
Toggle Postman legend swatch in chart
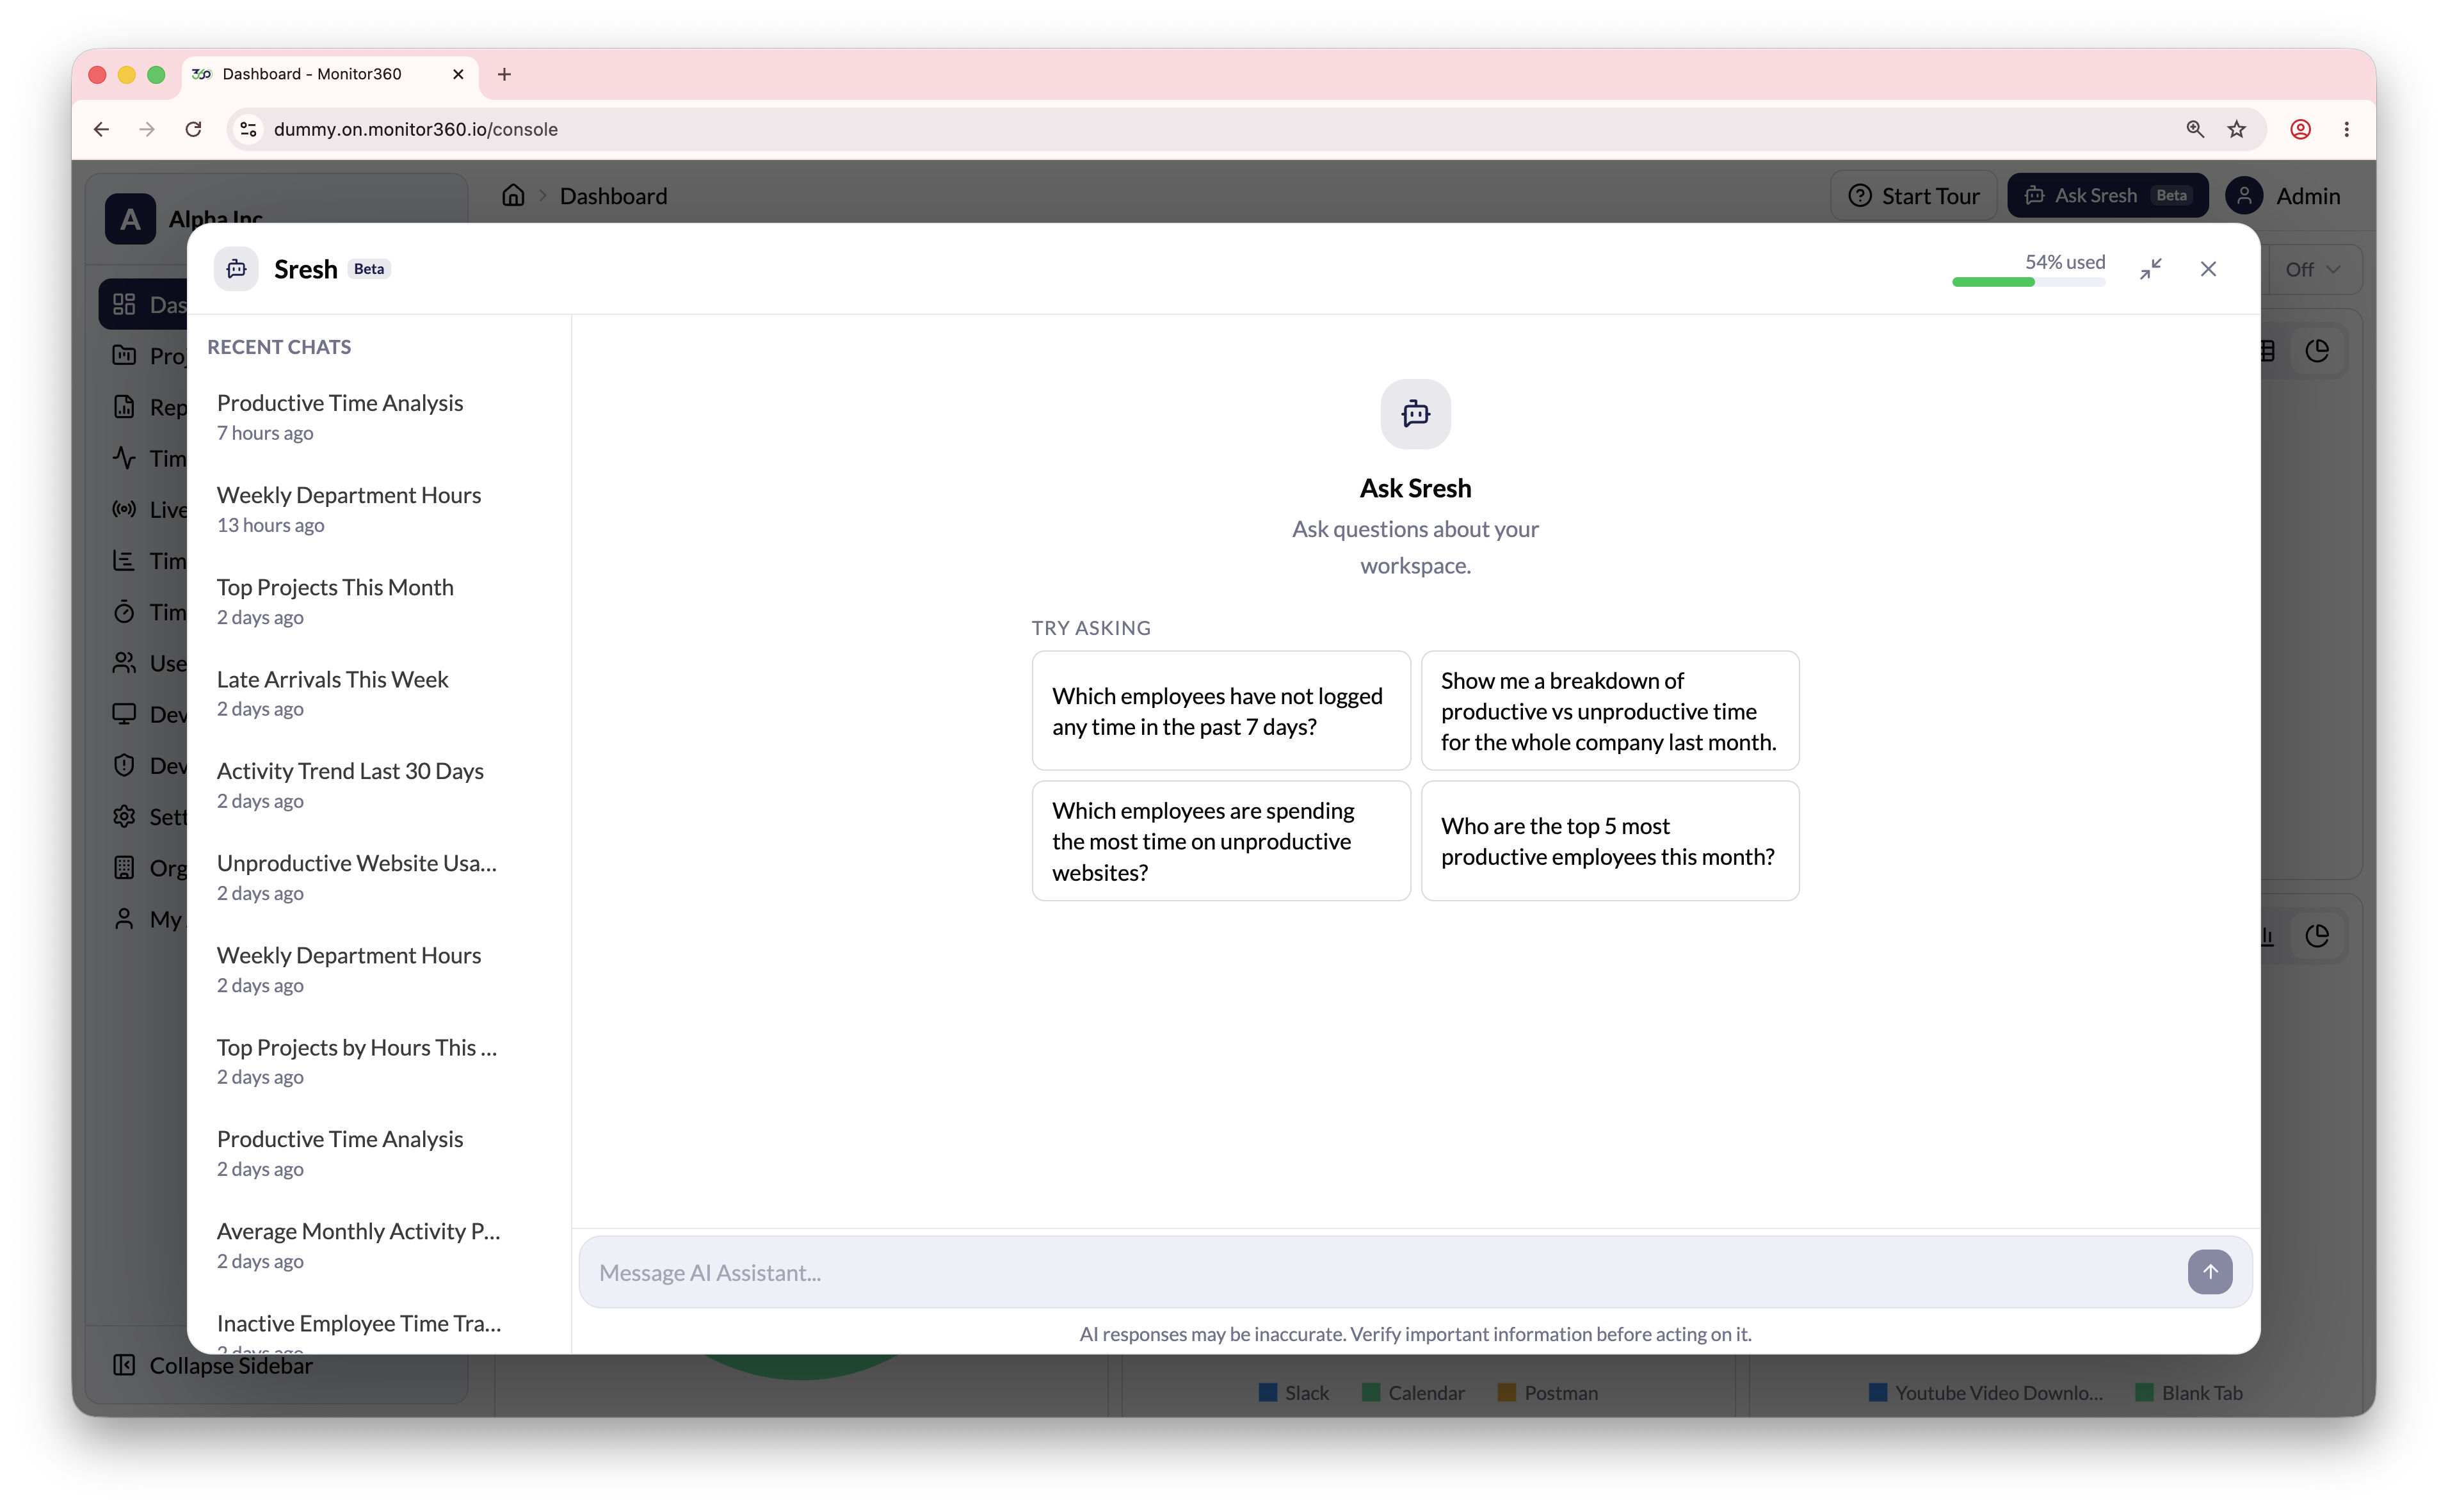(x=1506, y=1392)
